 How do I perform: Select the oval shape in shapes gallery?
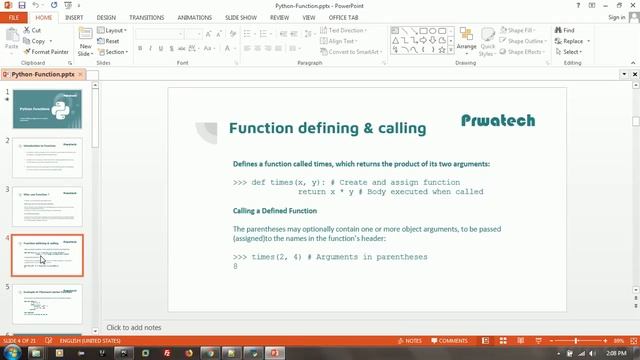point(433,31)
